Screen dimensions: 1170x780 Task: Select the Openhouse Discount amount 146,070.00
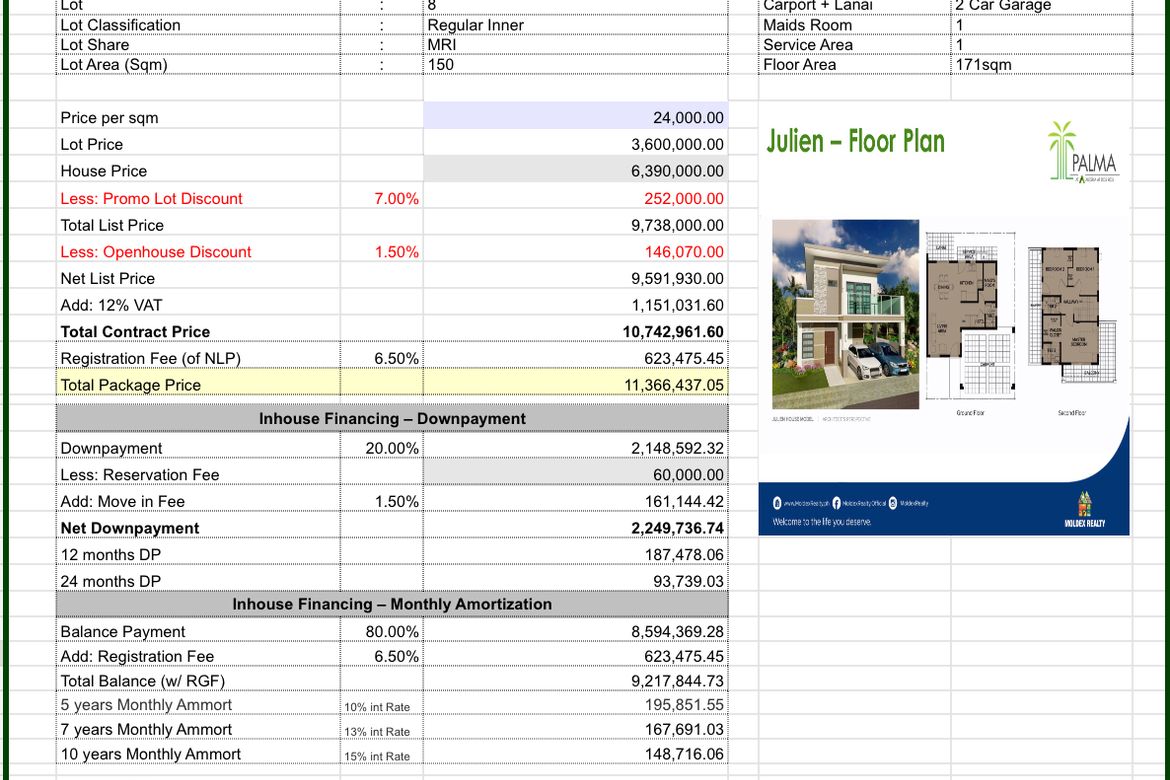[x=684, y=252]
